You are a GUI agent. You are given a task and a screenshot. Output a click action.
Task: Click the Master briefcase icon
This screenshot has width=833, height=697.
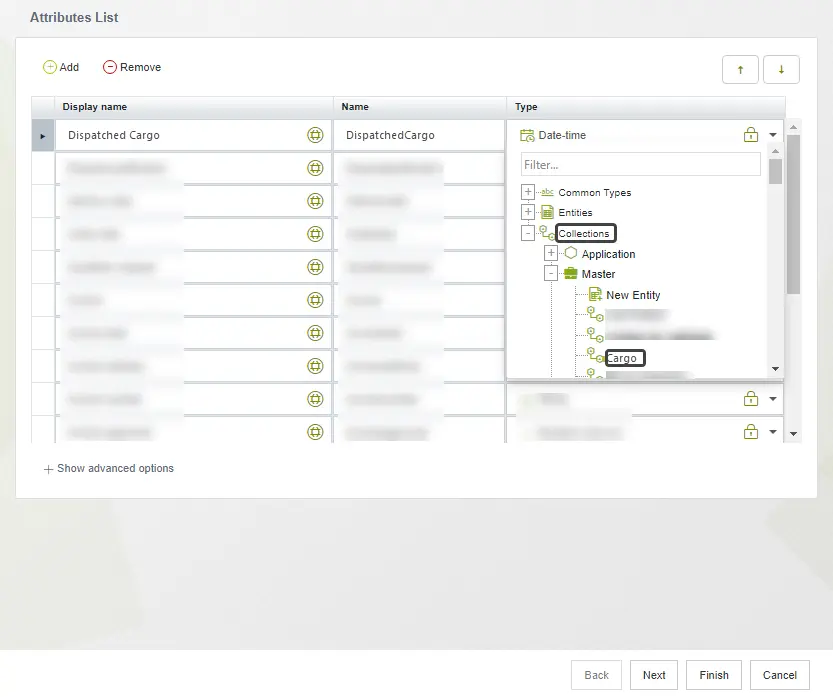571,274
